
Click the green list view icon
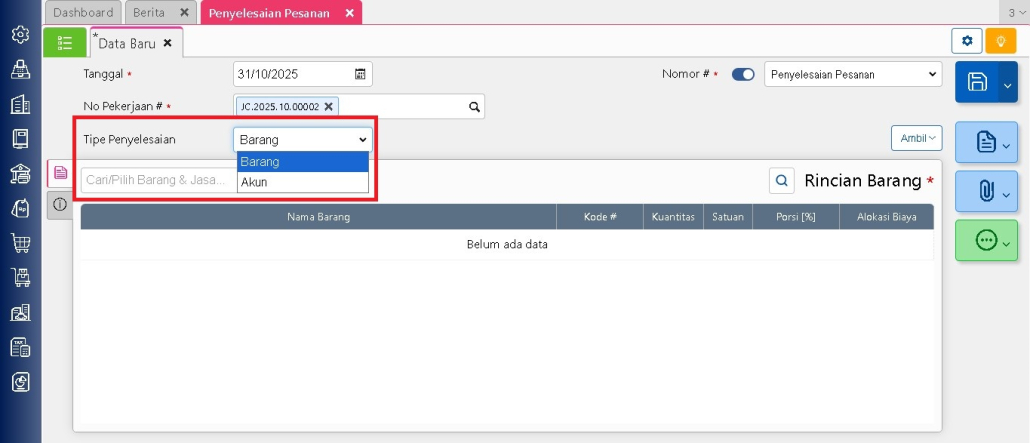[65, 42]
